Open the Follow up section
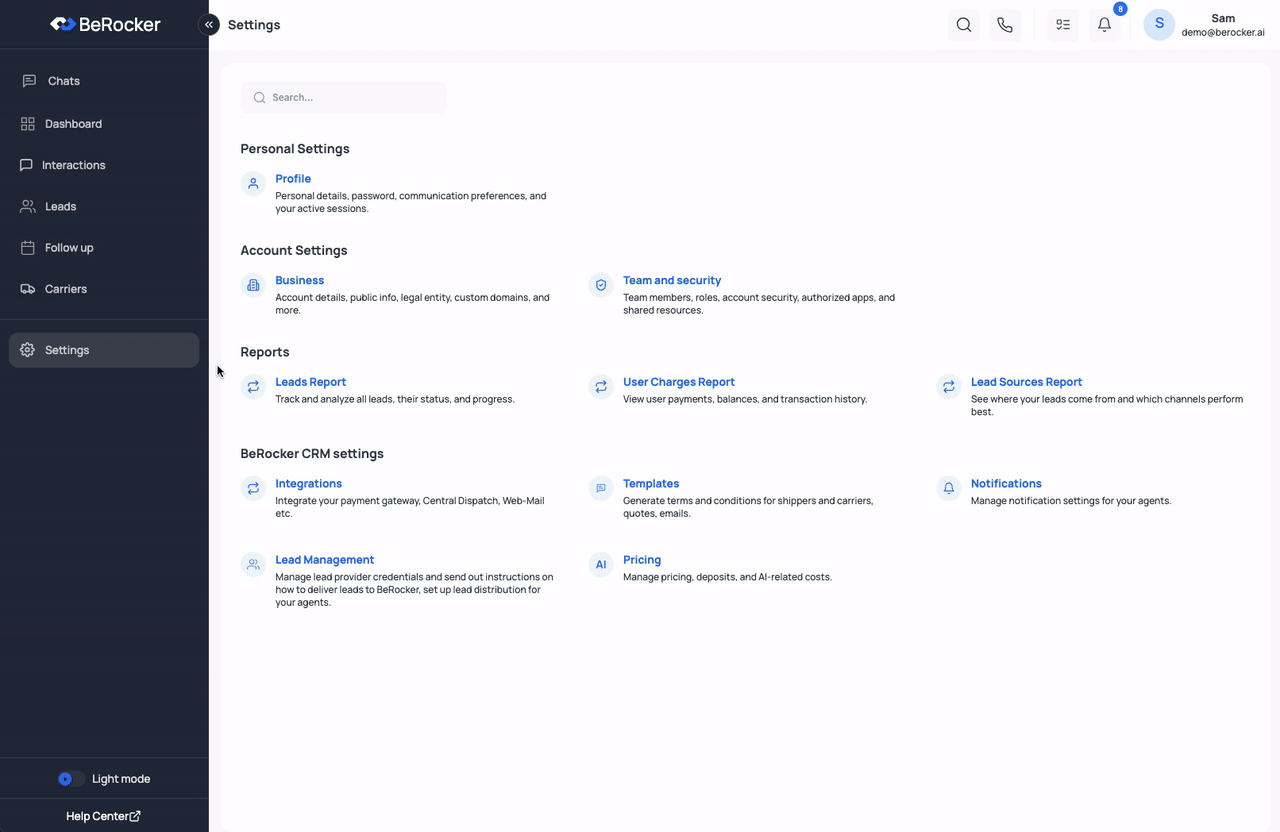Image resolution: width=1280 pixels, height=832 pixels. tap(69, 247)
